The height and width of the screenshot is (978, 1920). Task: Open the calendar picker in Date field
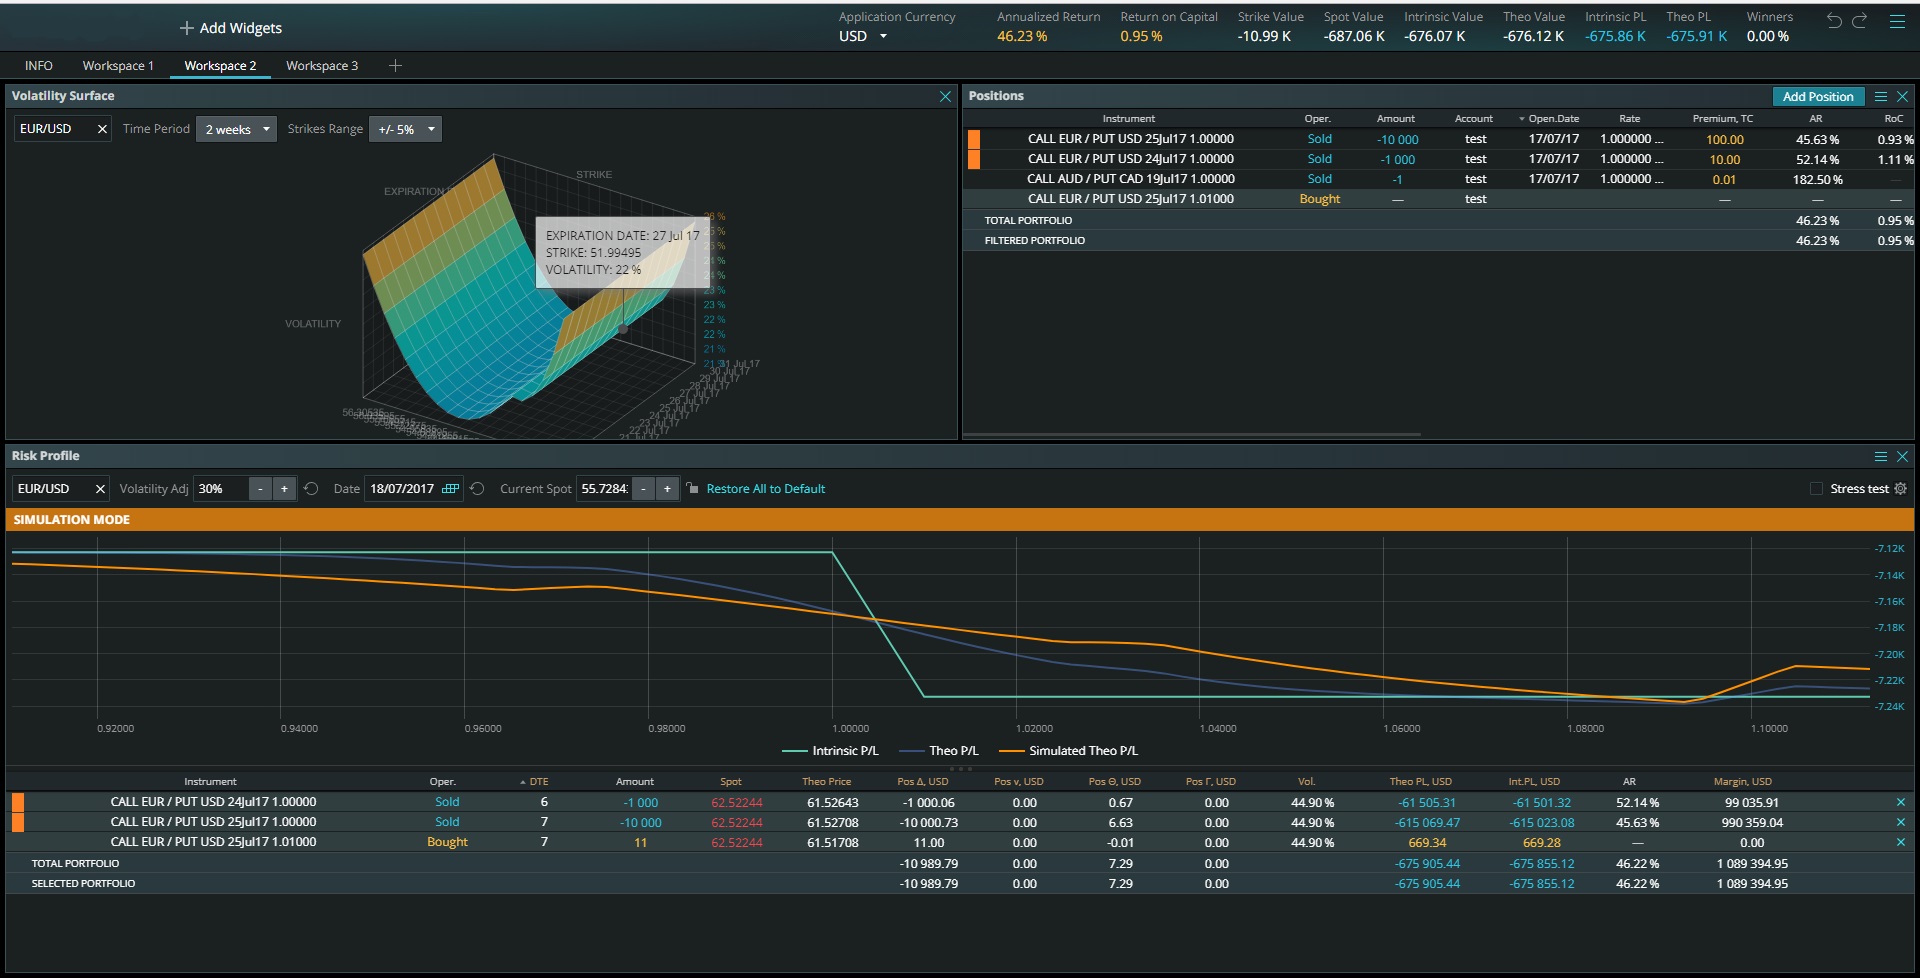coord(450,489)
